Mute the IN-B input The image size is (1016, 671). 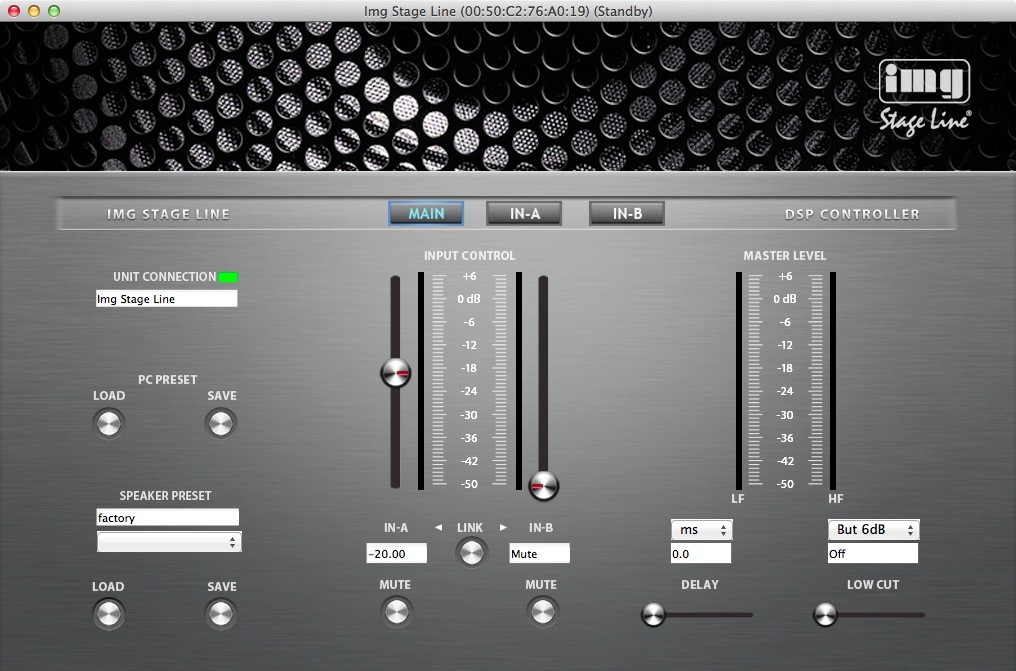[x=542, y=611]
